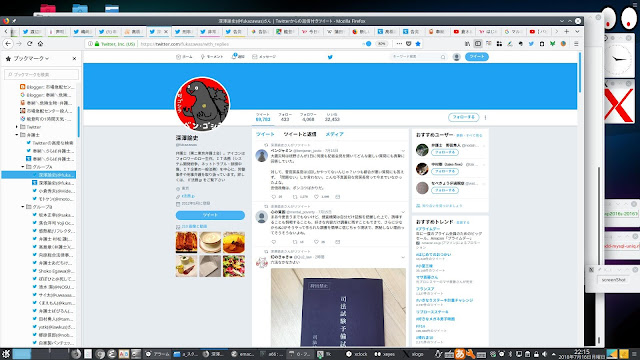The width and height of the screenshot is (640, 360).
Task: Click the blue bookmark star icon
Action: pyautogui.click(x=418, y=44)
